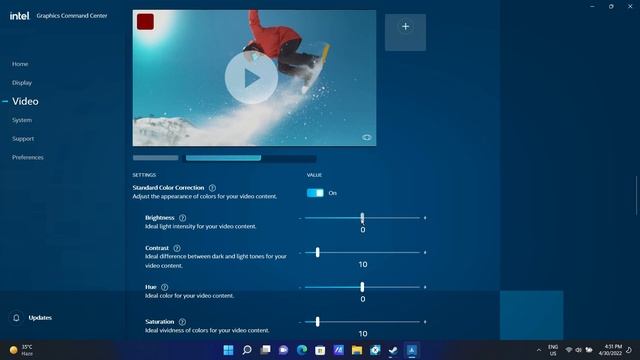
Task: Click the settings page vertical scrollbar
Action: [x=636, y=195]
